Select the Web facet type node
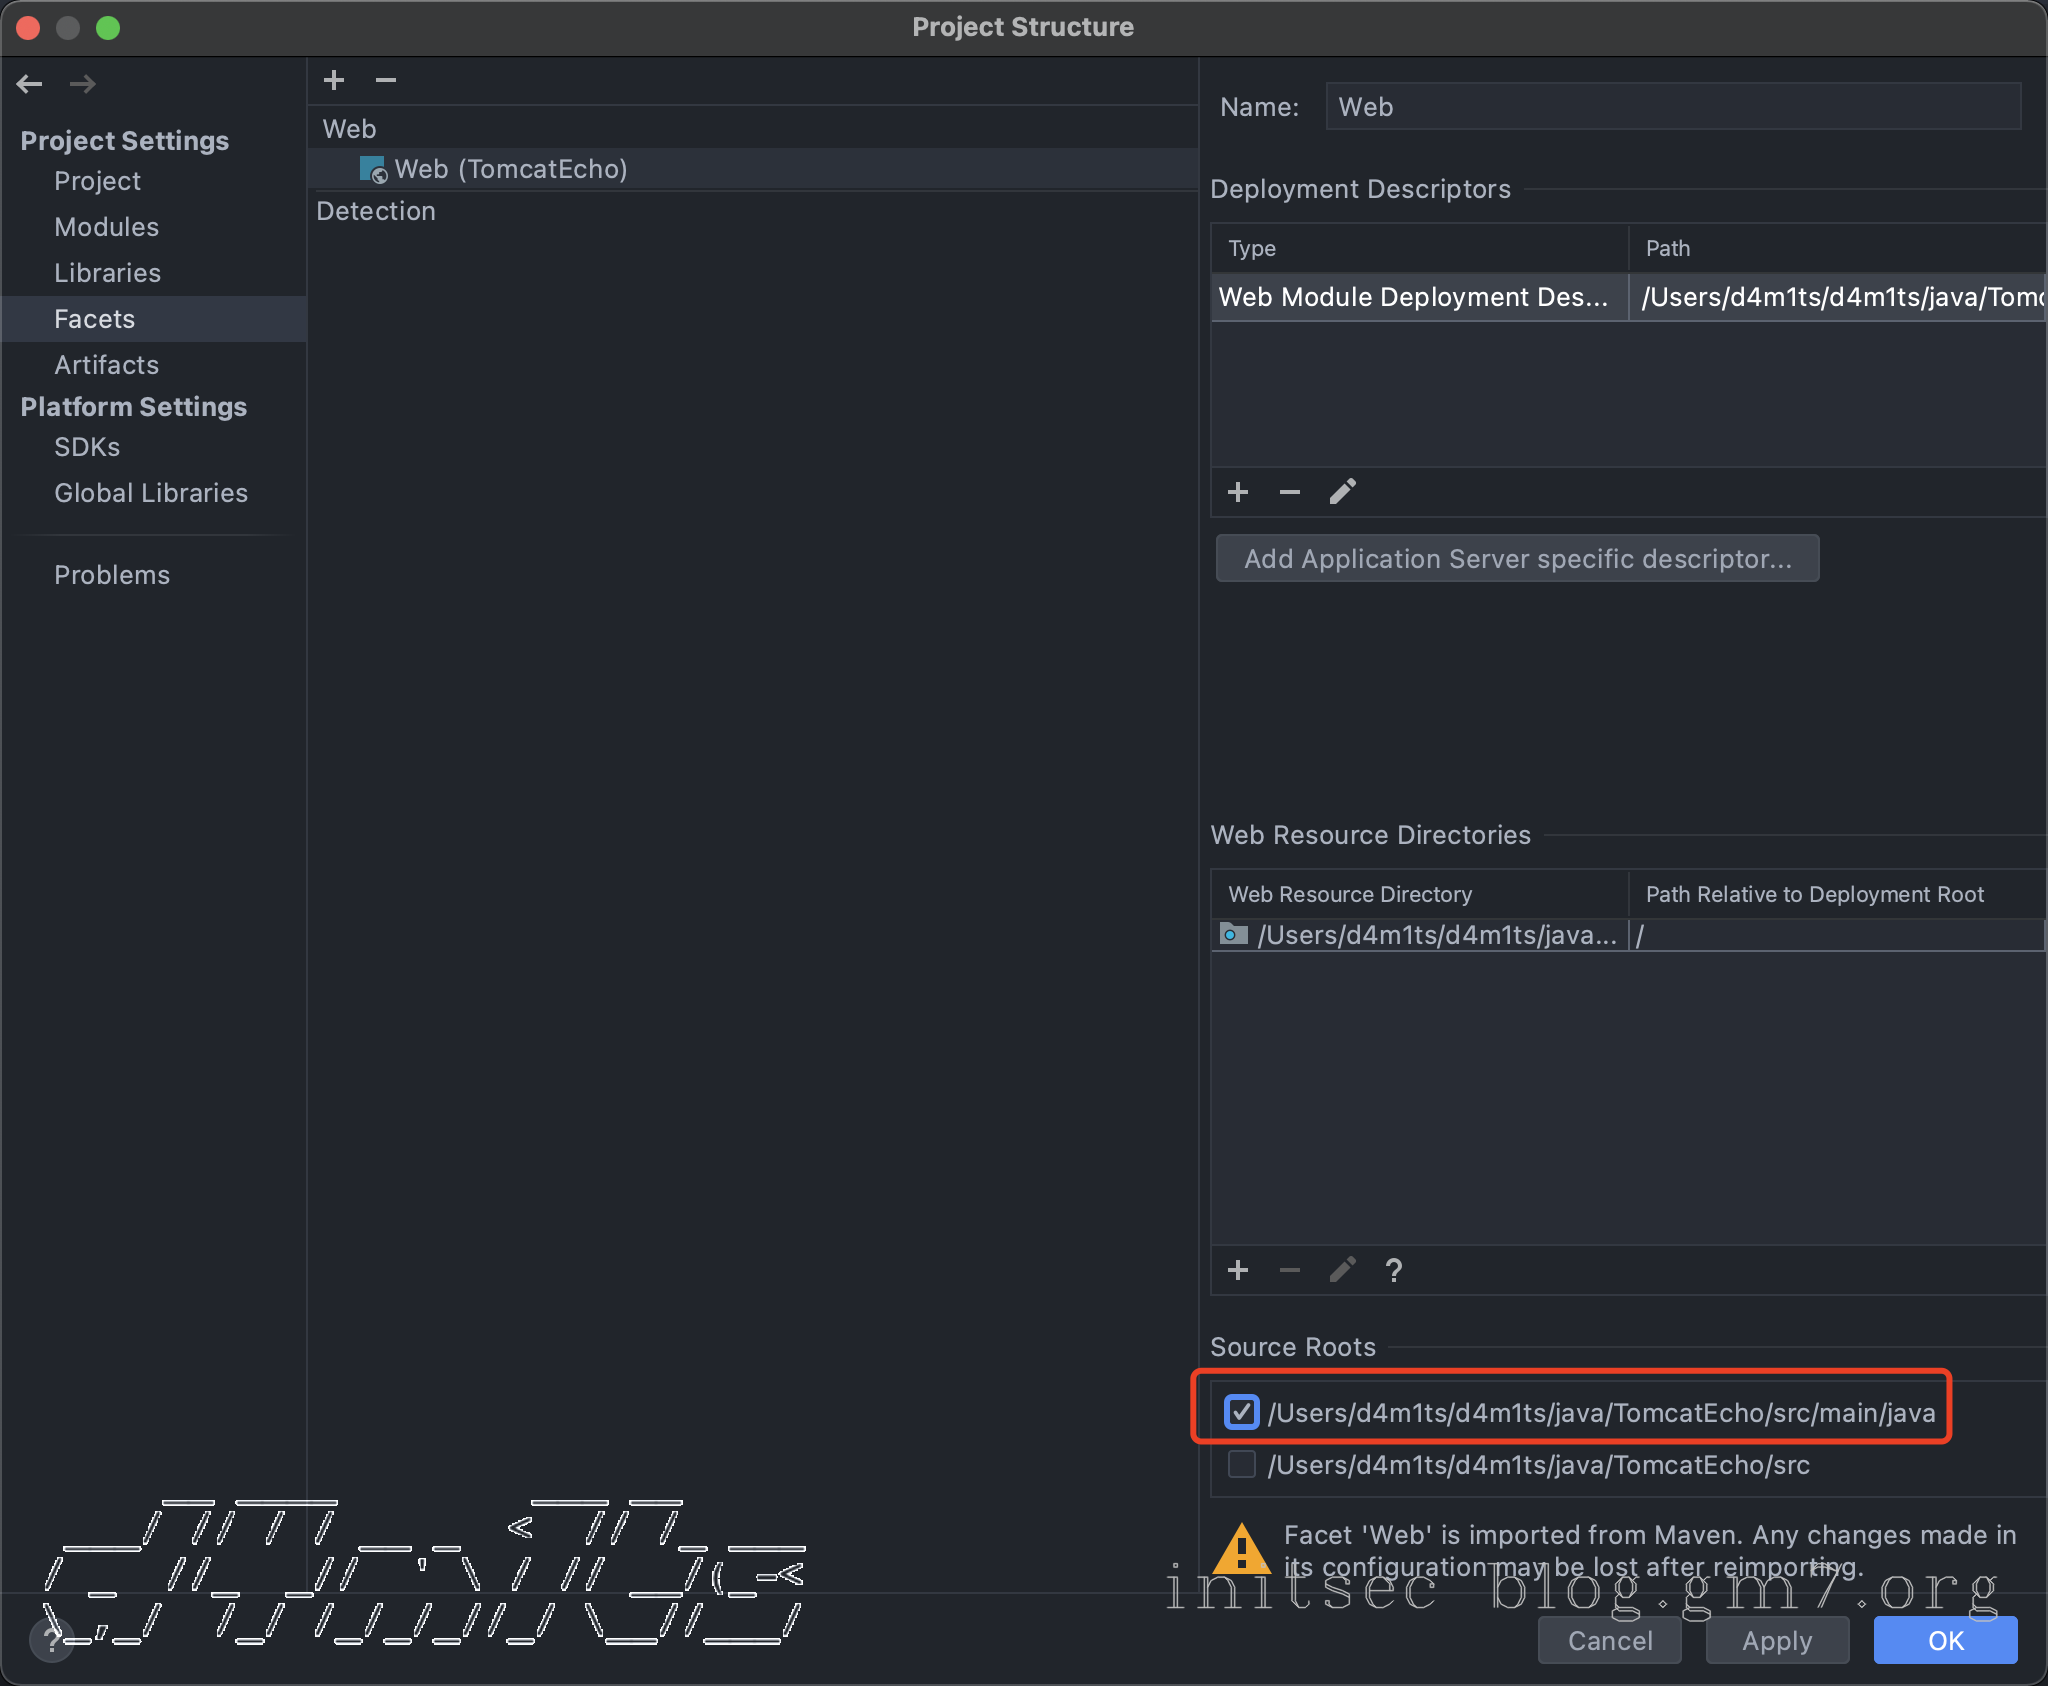Image resolution: width=2048 pixels, height=1686 pixels. coord(349,129)
